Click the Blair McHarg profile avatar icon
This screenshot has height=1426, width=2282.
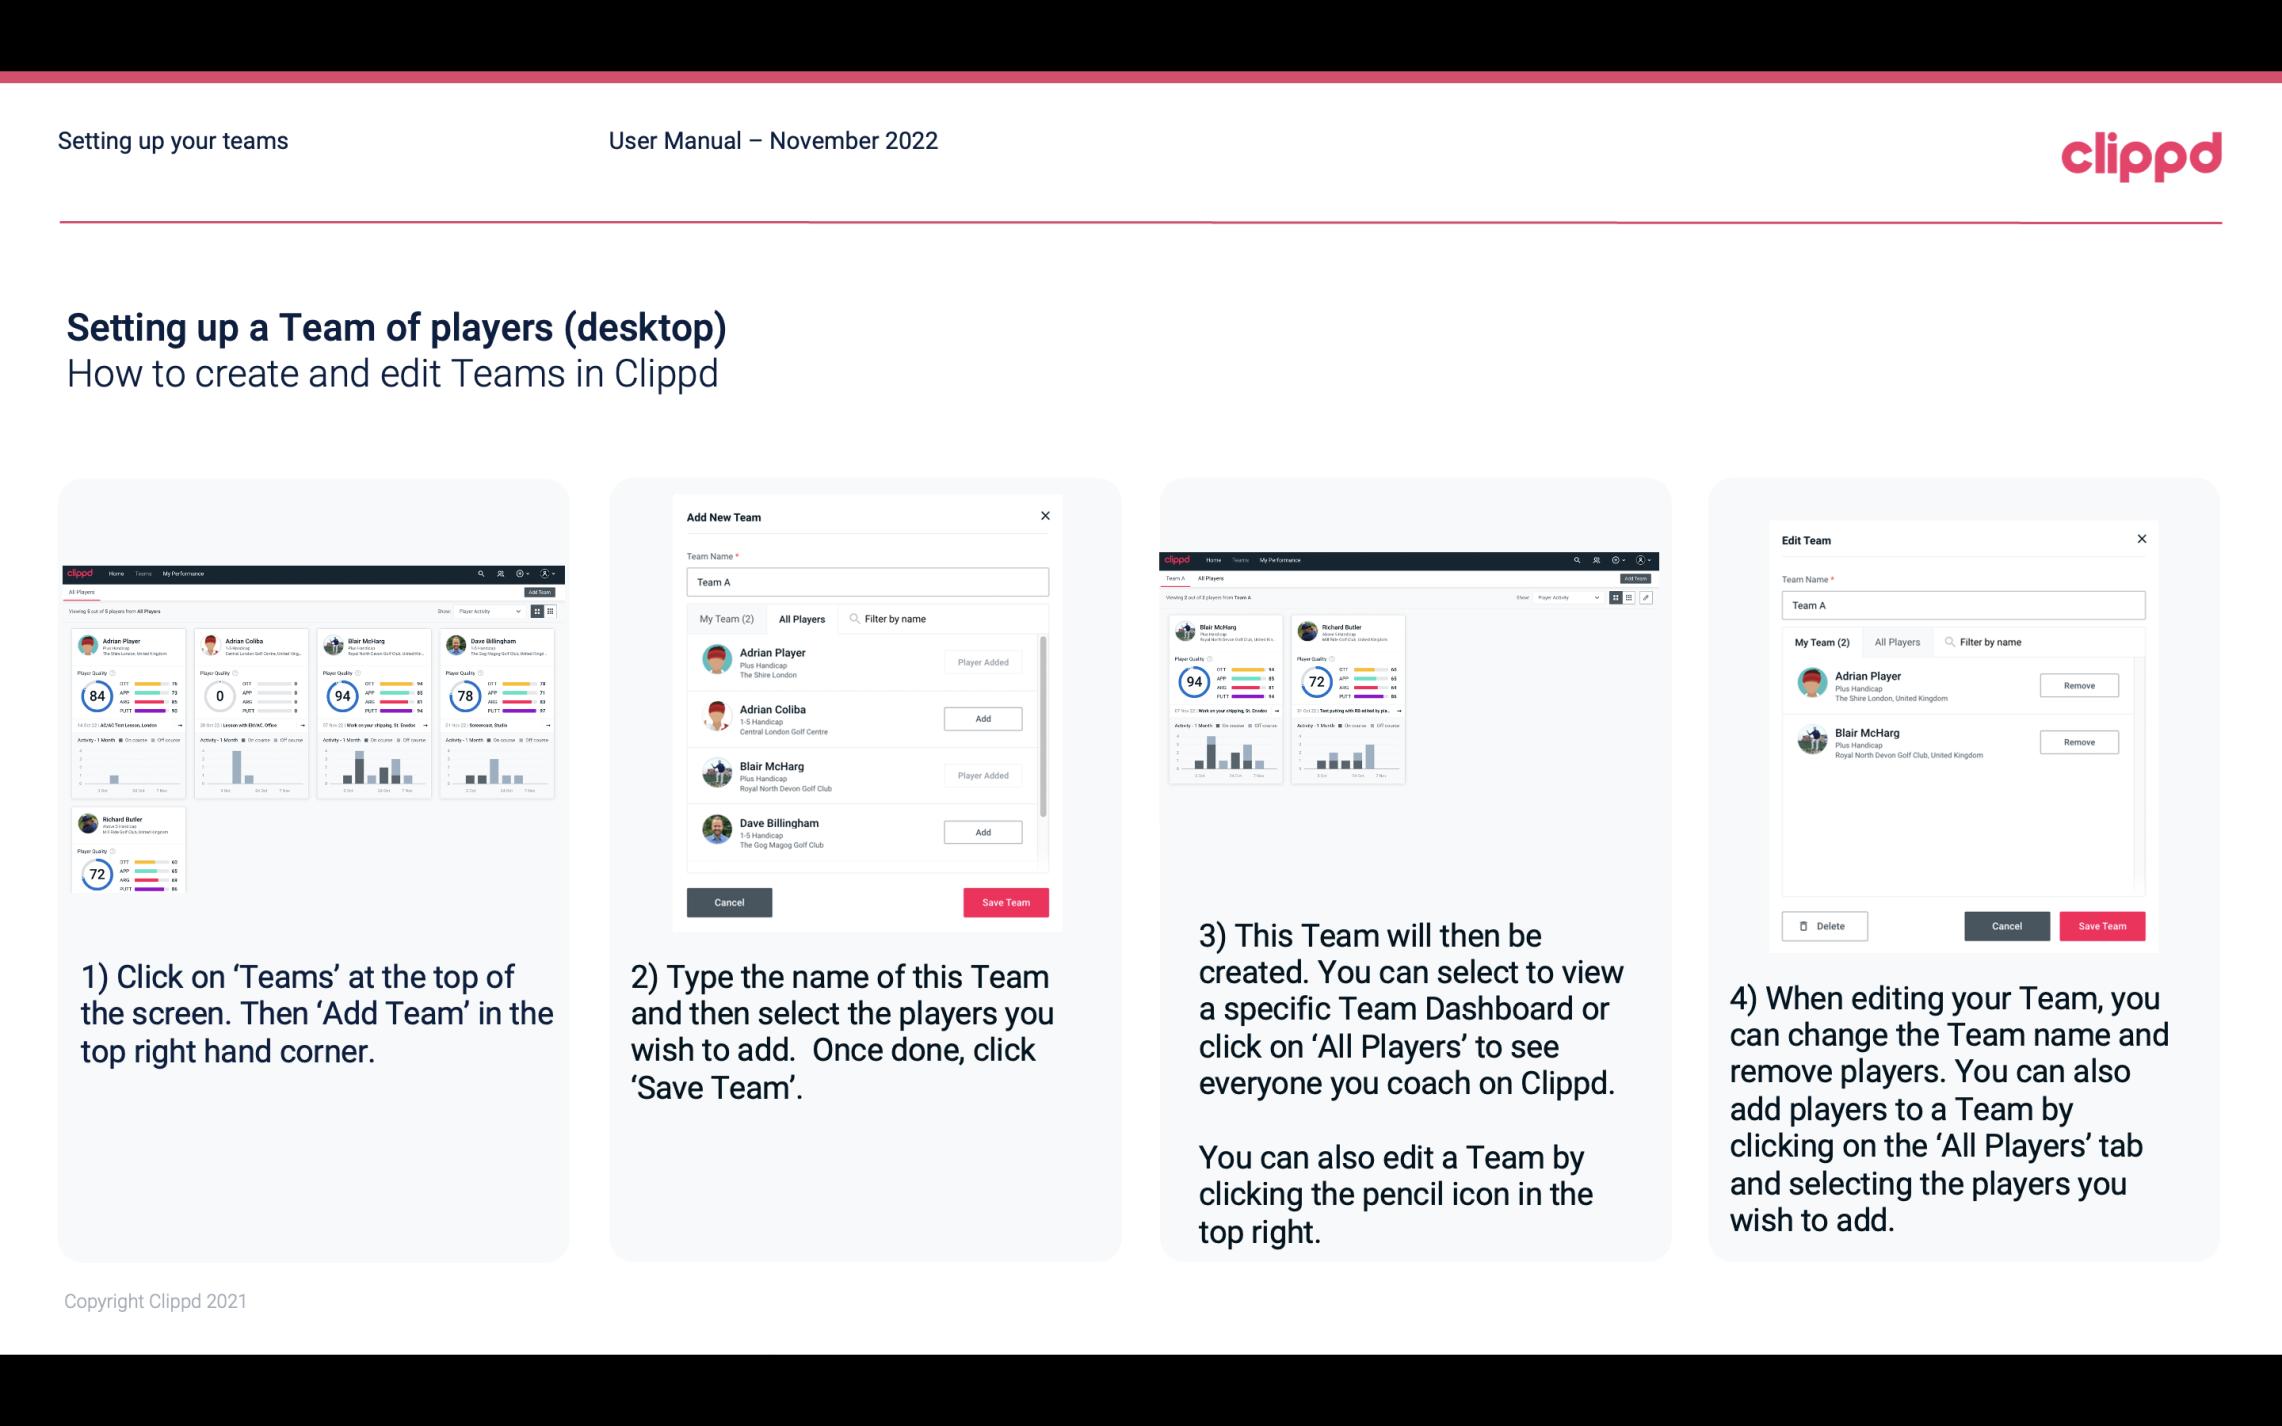pyautogui.click(x=718, y=774)
